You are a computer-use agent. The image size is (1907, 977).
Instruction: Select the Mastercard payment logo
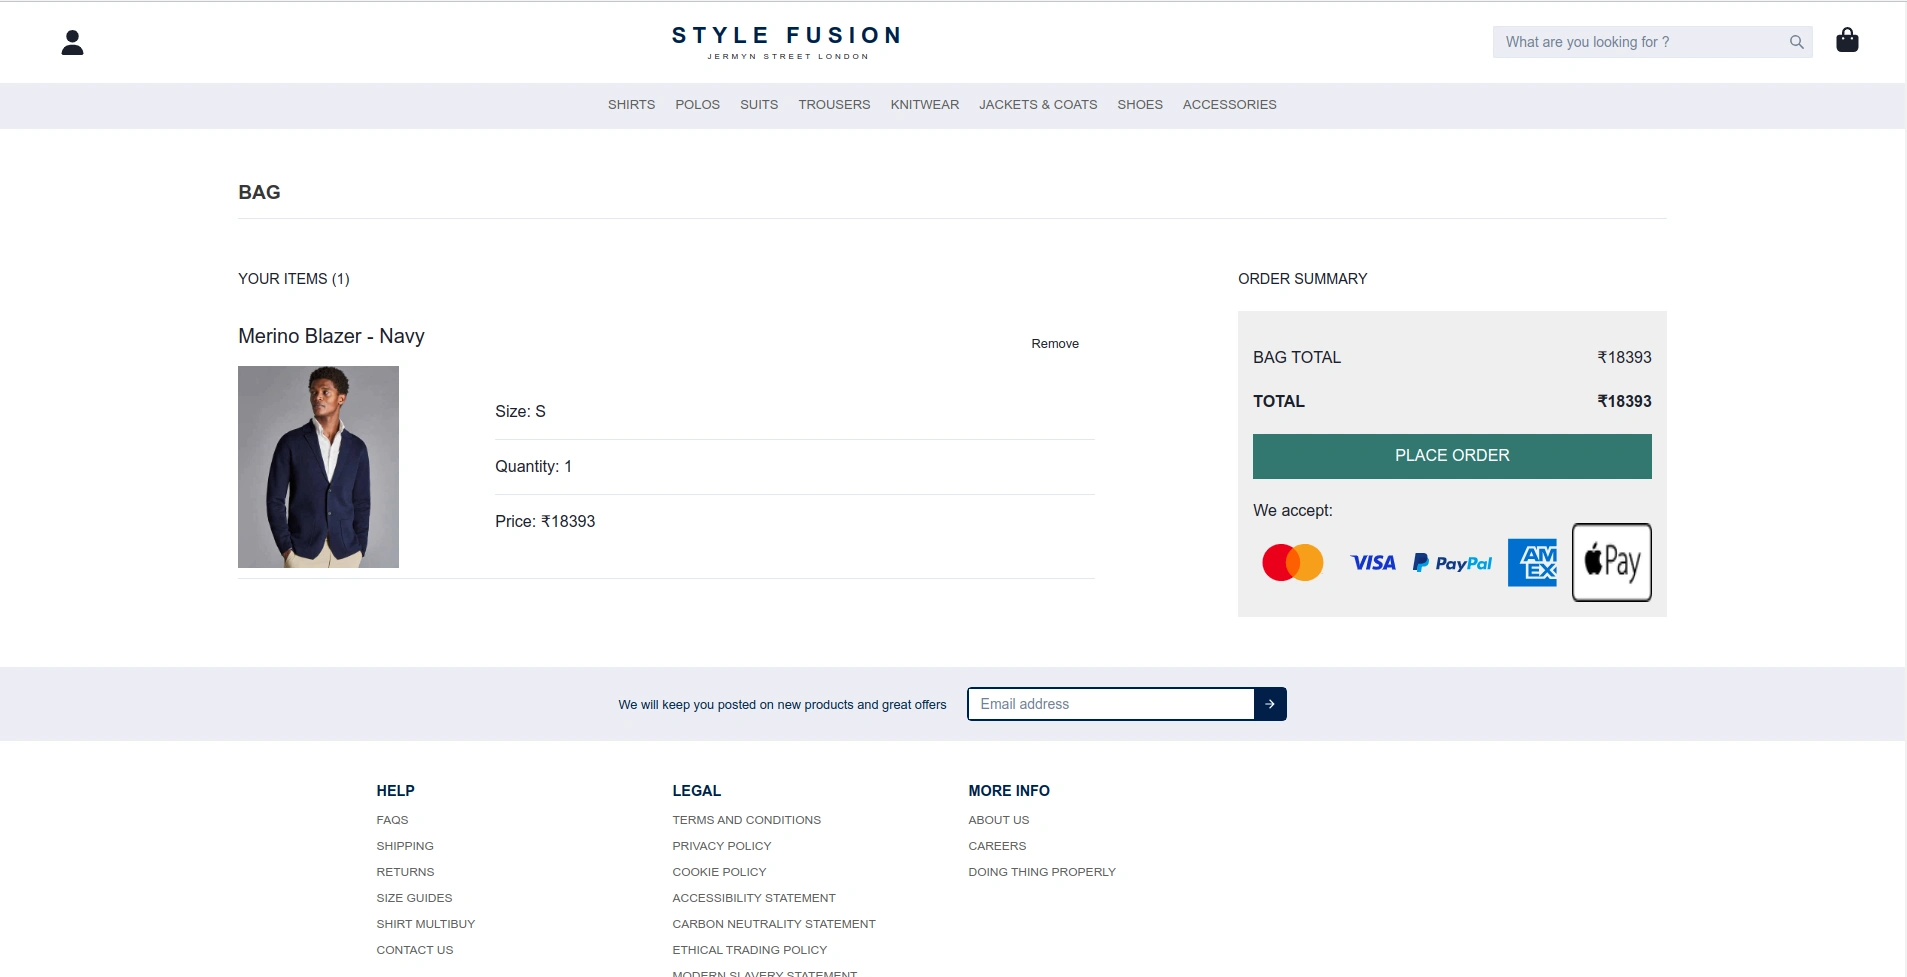point(1292,563)
